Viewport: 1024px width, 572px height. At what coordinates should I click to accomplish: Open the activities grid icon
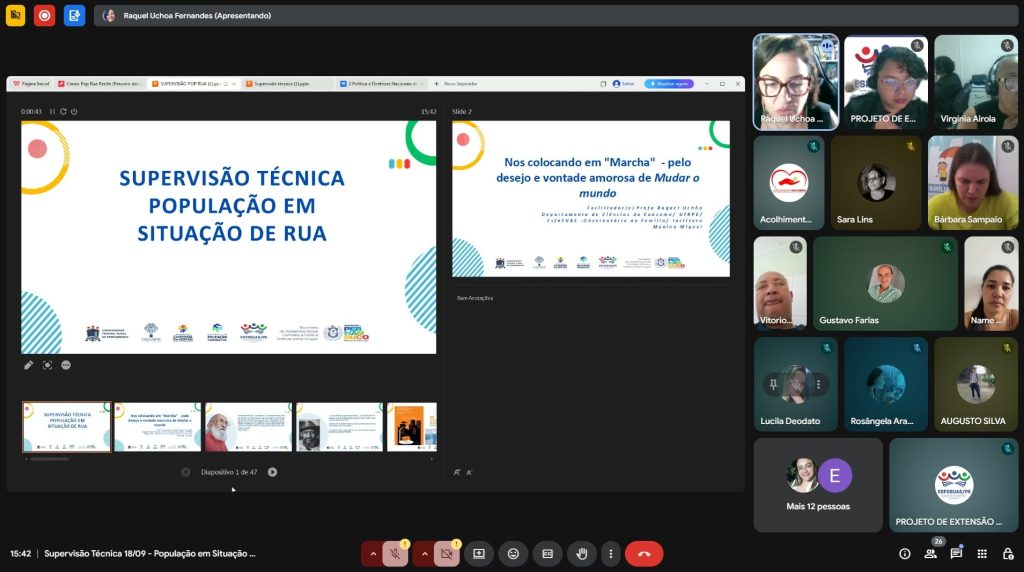coord(982,554)
